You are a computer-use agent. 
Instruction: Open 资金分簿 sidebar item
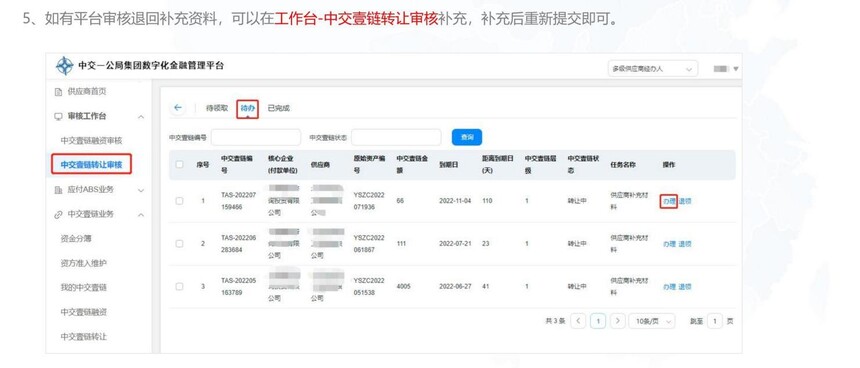[x=76, y=239]
